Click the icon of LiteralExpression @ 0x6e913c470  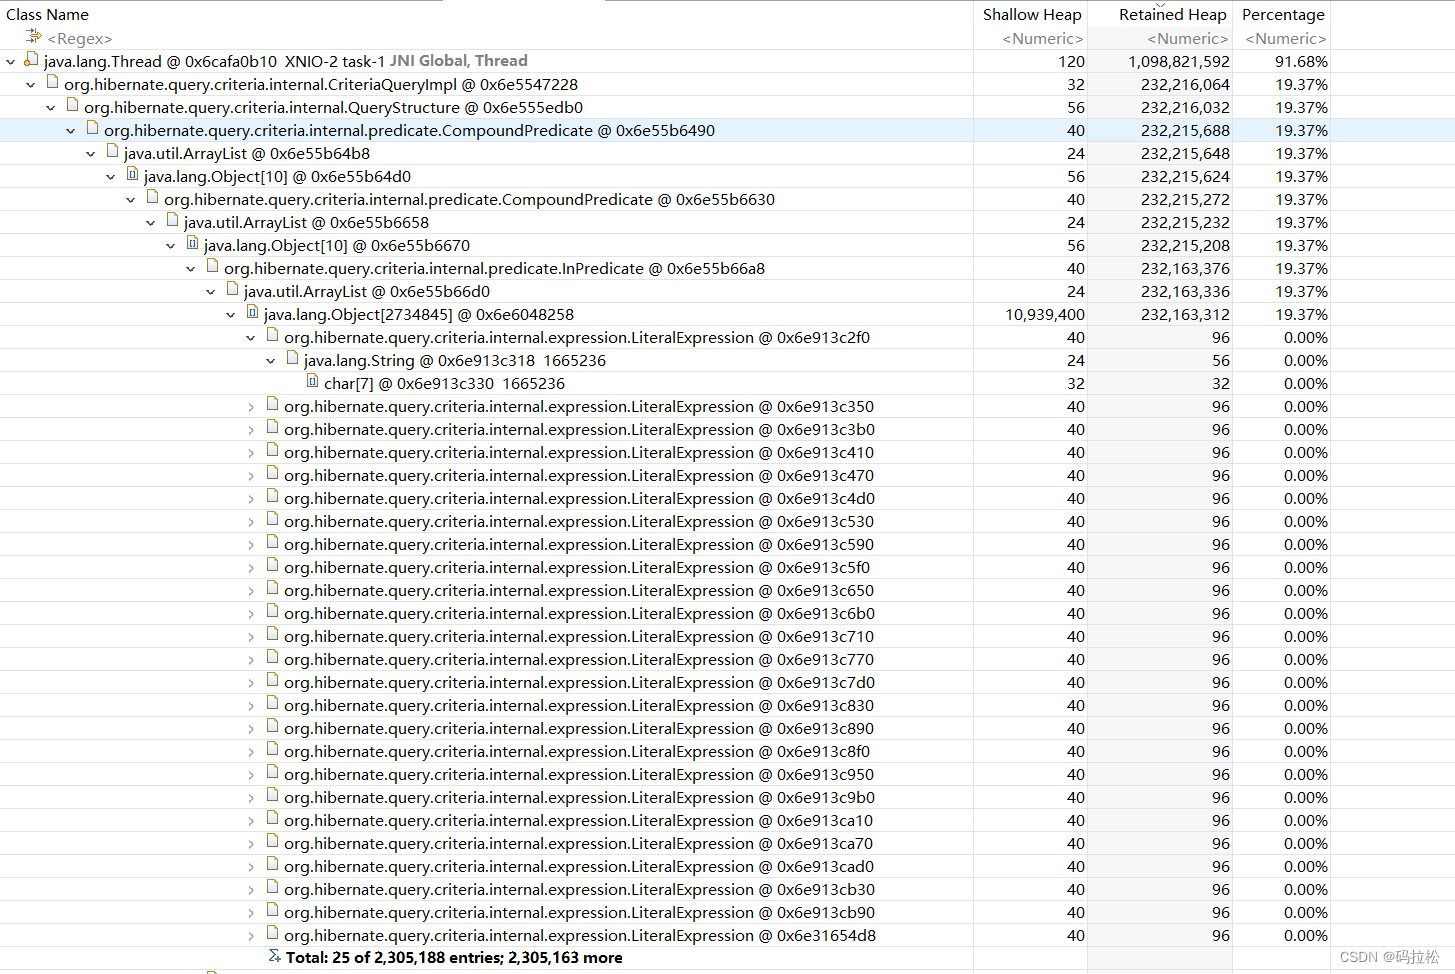click(272, 474)
